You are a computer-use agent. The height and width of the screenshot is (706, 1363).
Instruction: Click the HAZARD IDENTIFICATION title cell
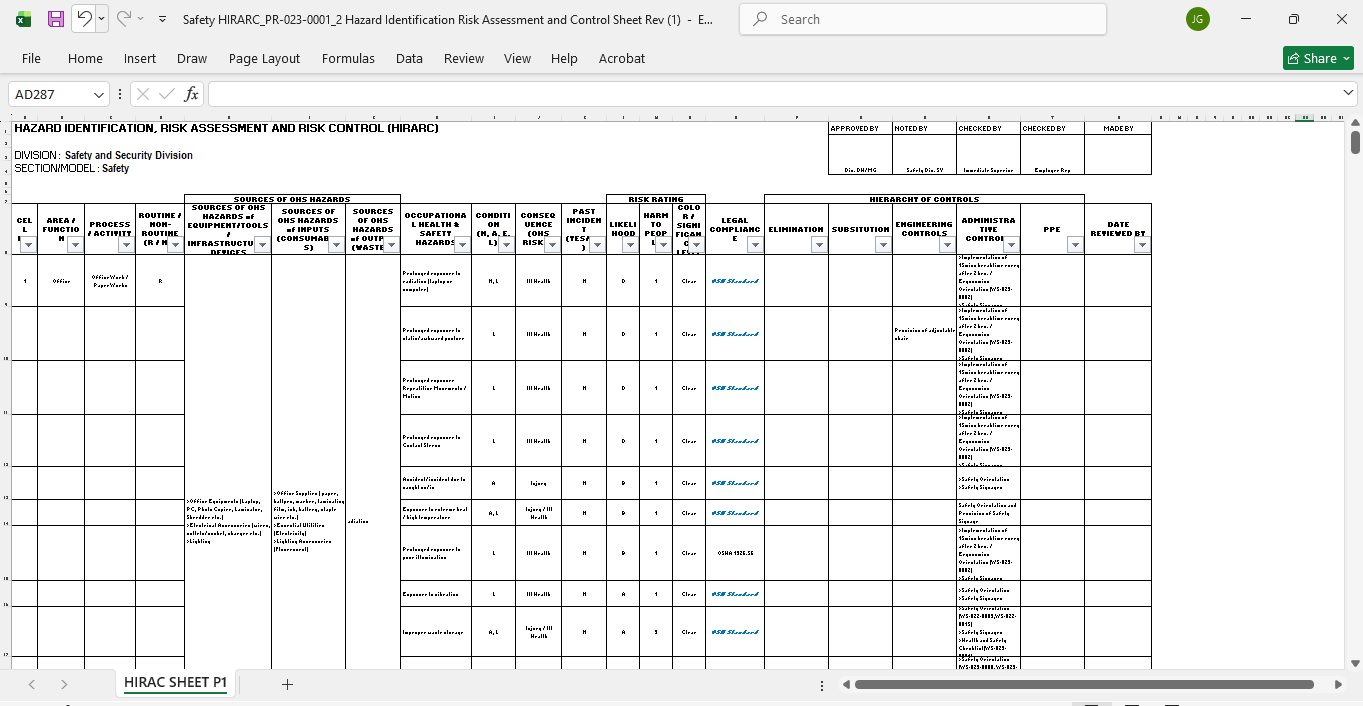point(226,128)
